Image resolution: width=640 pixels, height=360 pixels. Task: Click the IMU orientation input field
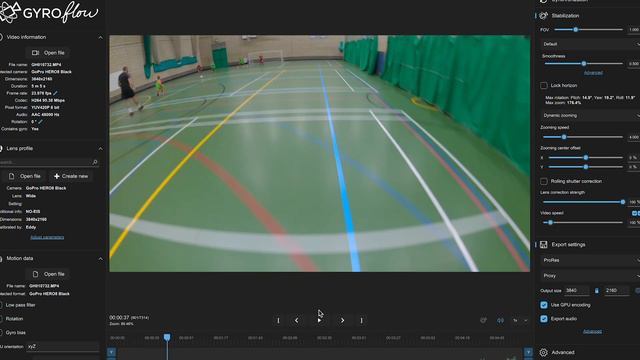coord(62,346)
